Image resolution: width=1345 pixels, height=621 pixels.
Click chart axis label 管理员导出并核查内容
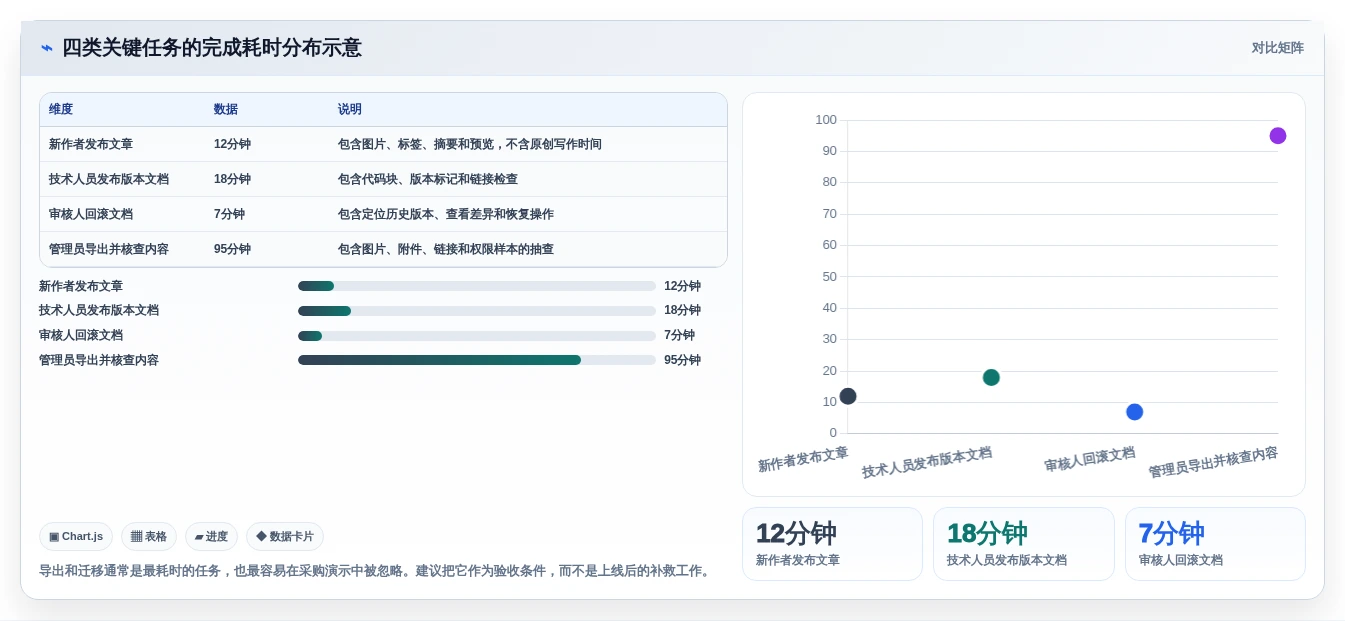(x=1213, y=462)
